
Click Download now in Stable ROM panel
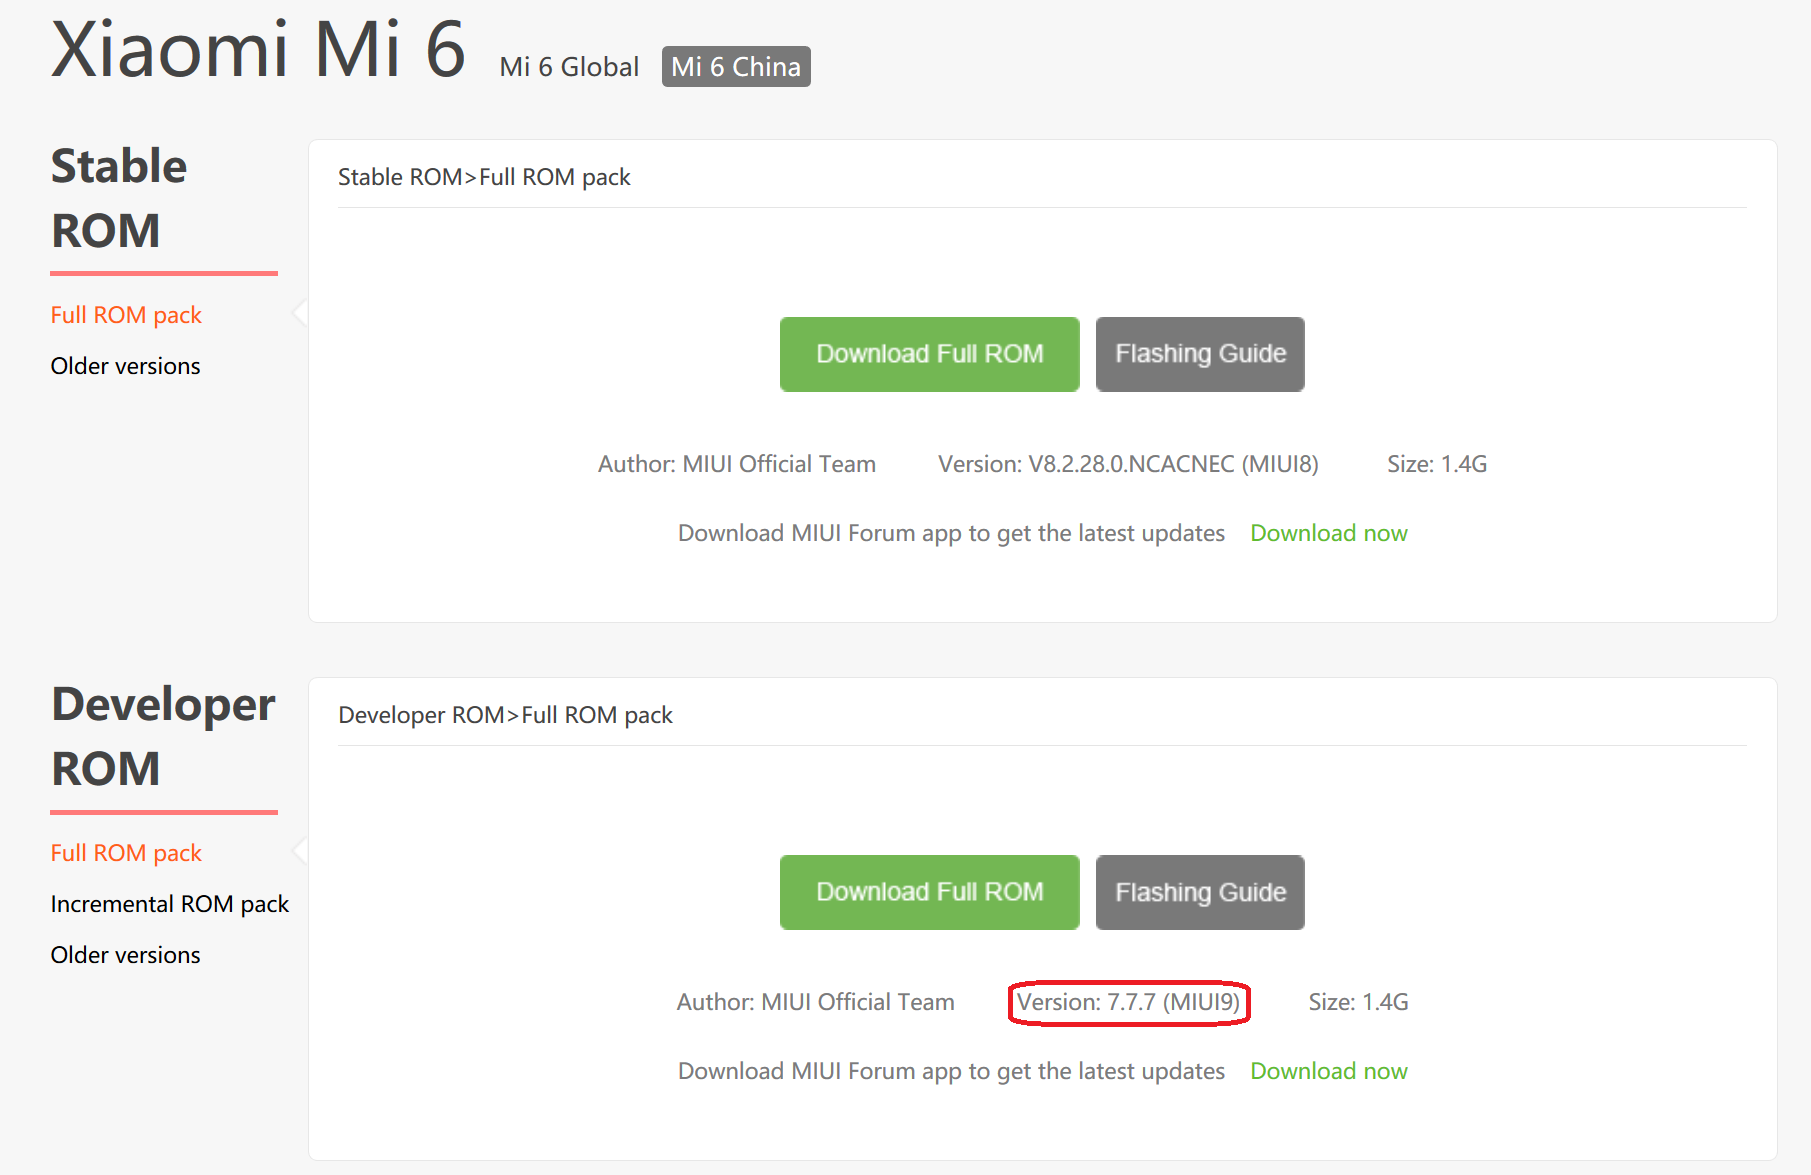click(x=1328, y=533)
